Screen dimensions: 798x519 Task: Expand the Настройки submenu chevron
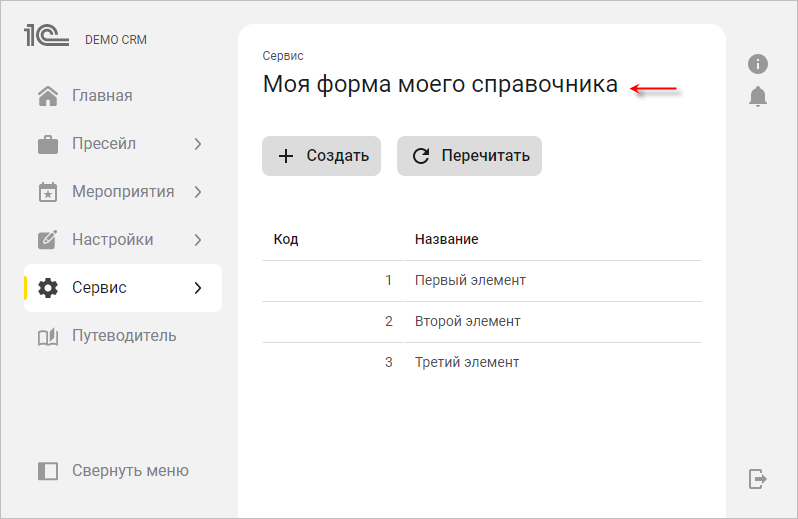pos(198,240)
